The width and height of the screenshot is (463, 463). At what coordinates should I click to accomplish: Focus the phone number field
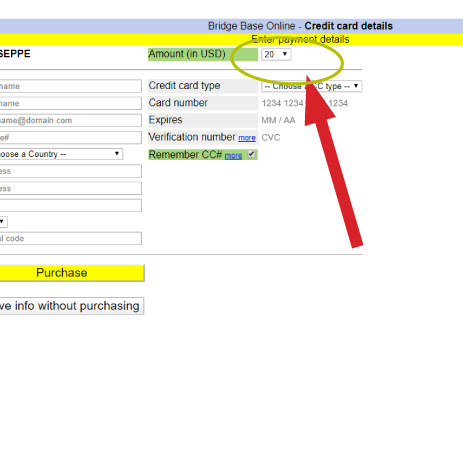(x=71, y=138)
